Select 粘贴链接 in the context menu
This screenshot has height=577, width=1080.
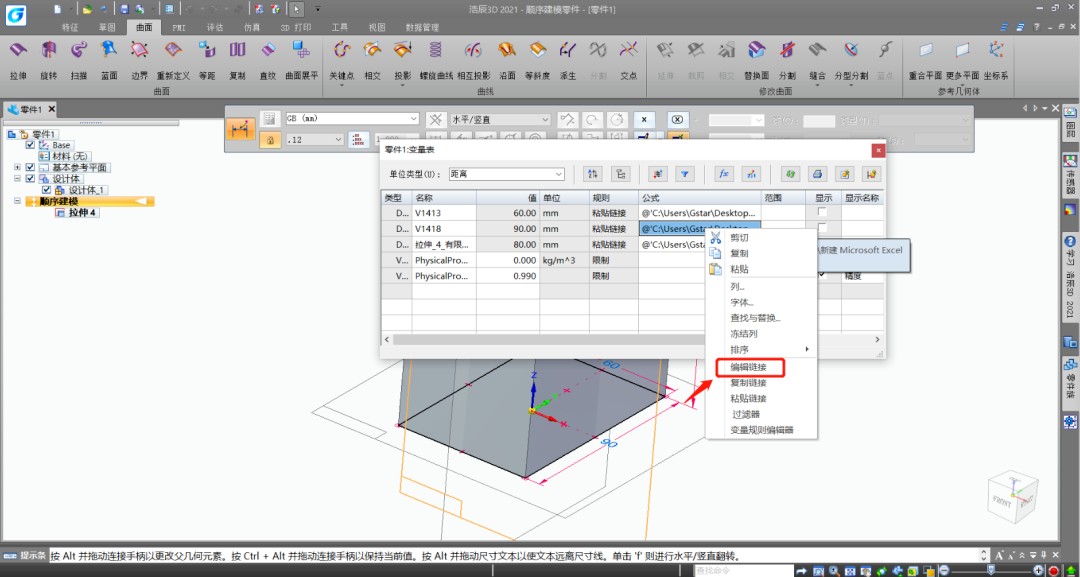[x=749, y=398]
